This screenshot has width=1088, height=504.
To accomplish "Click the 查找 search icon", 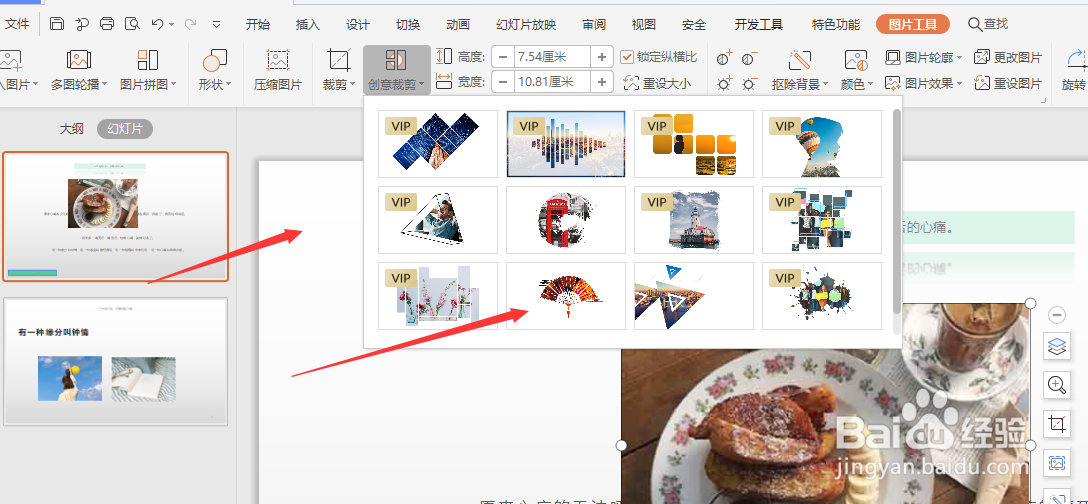I will tap(975, 24).
